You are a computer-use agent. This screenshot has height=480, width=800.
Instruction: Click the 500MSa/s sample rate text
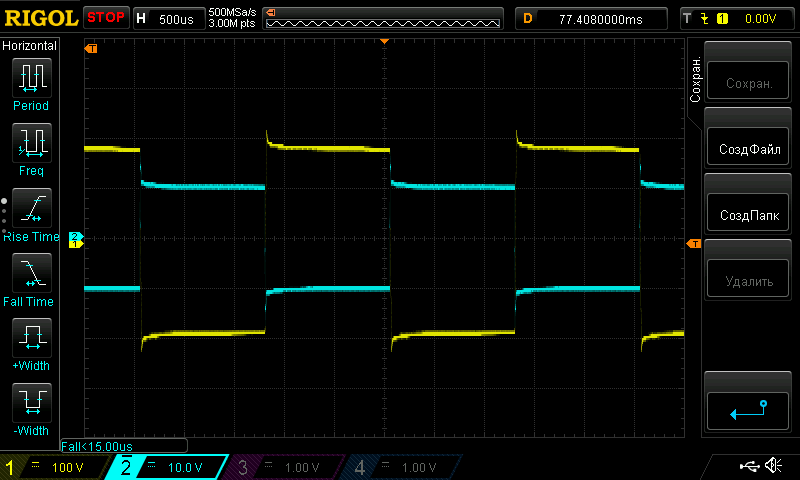[x=232, y=13]
